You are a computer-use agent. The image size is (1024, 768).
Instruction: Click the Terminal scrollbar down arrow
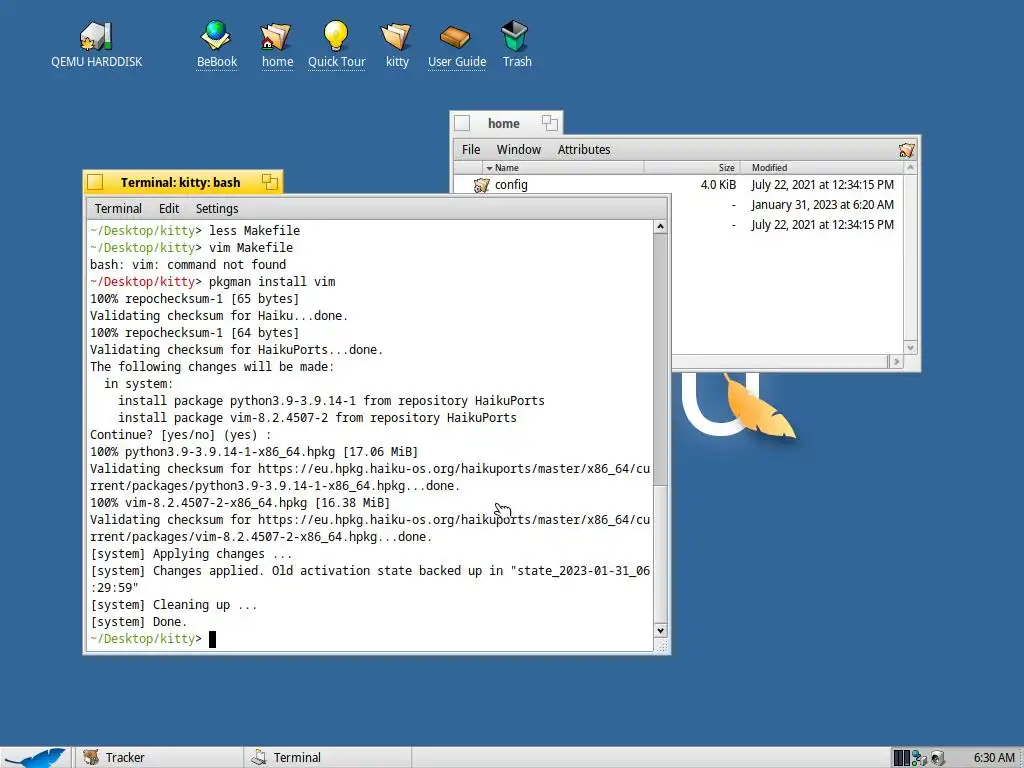660,631
